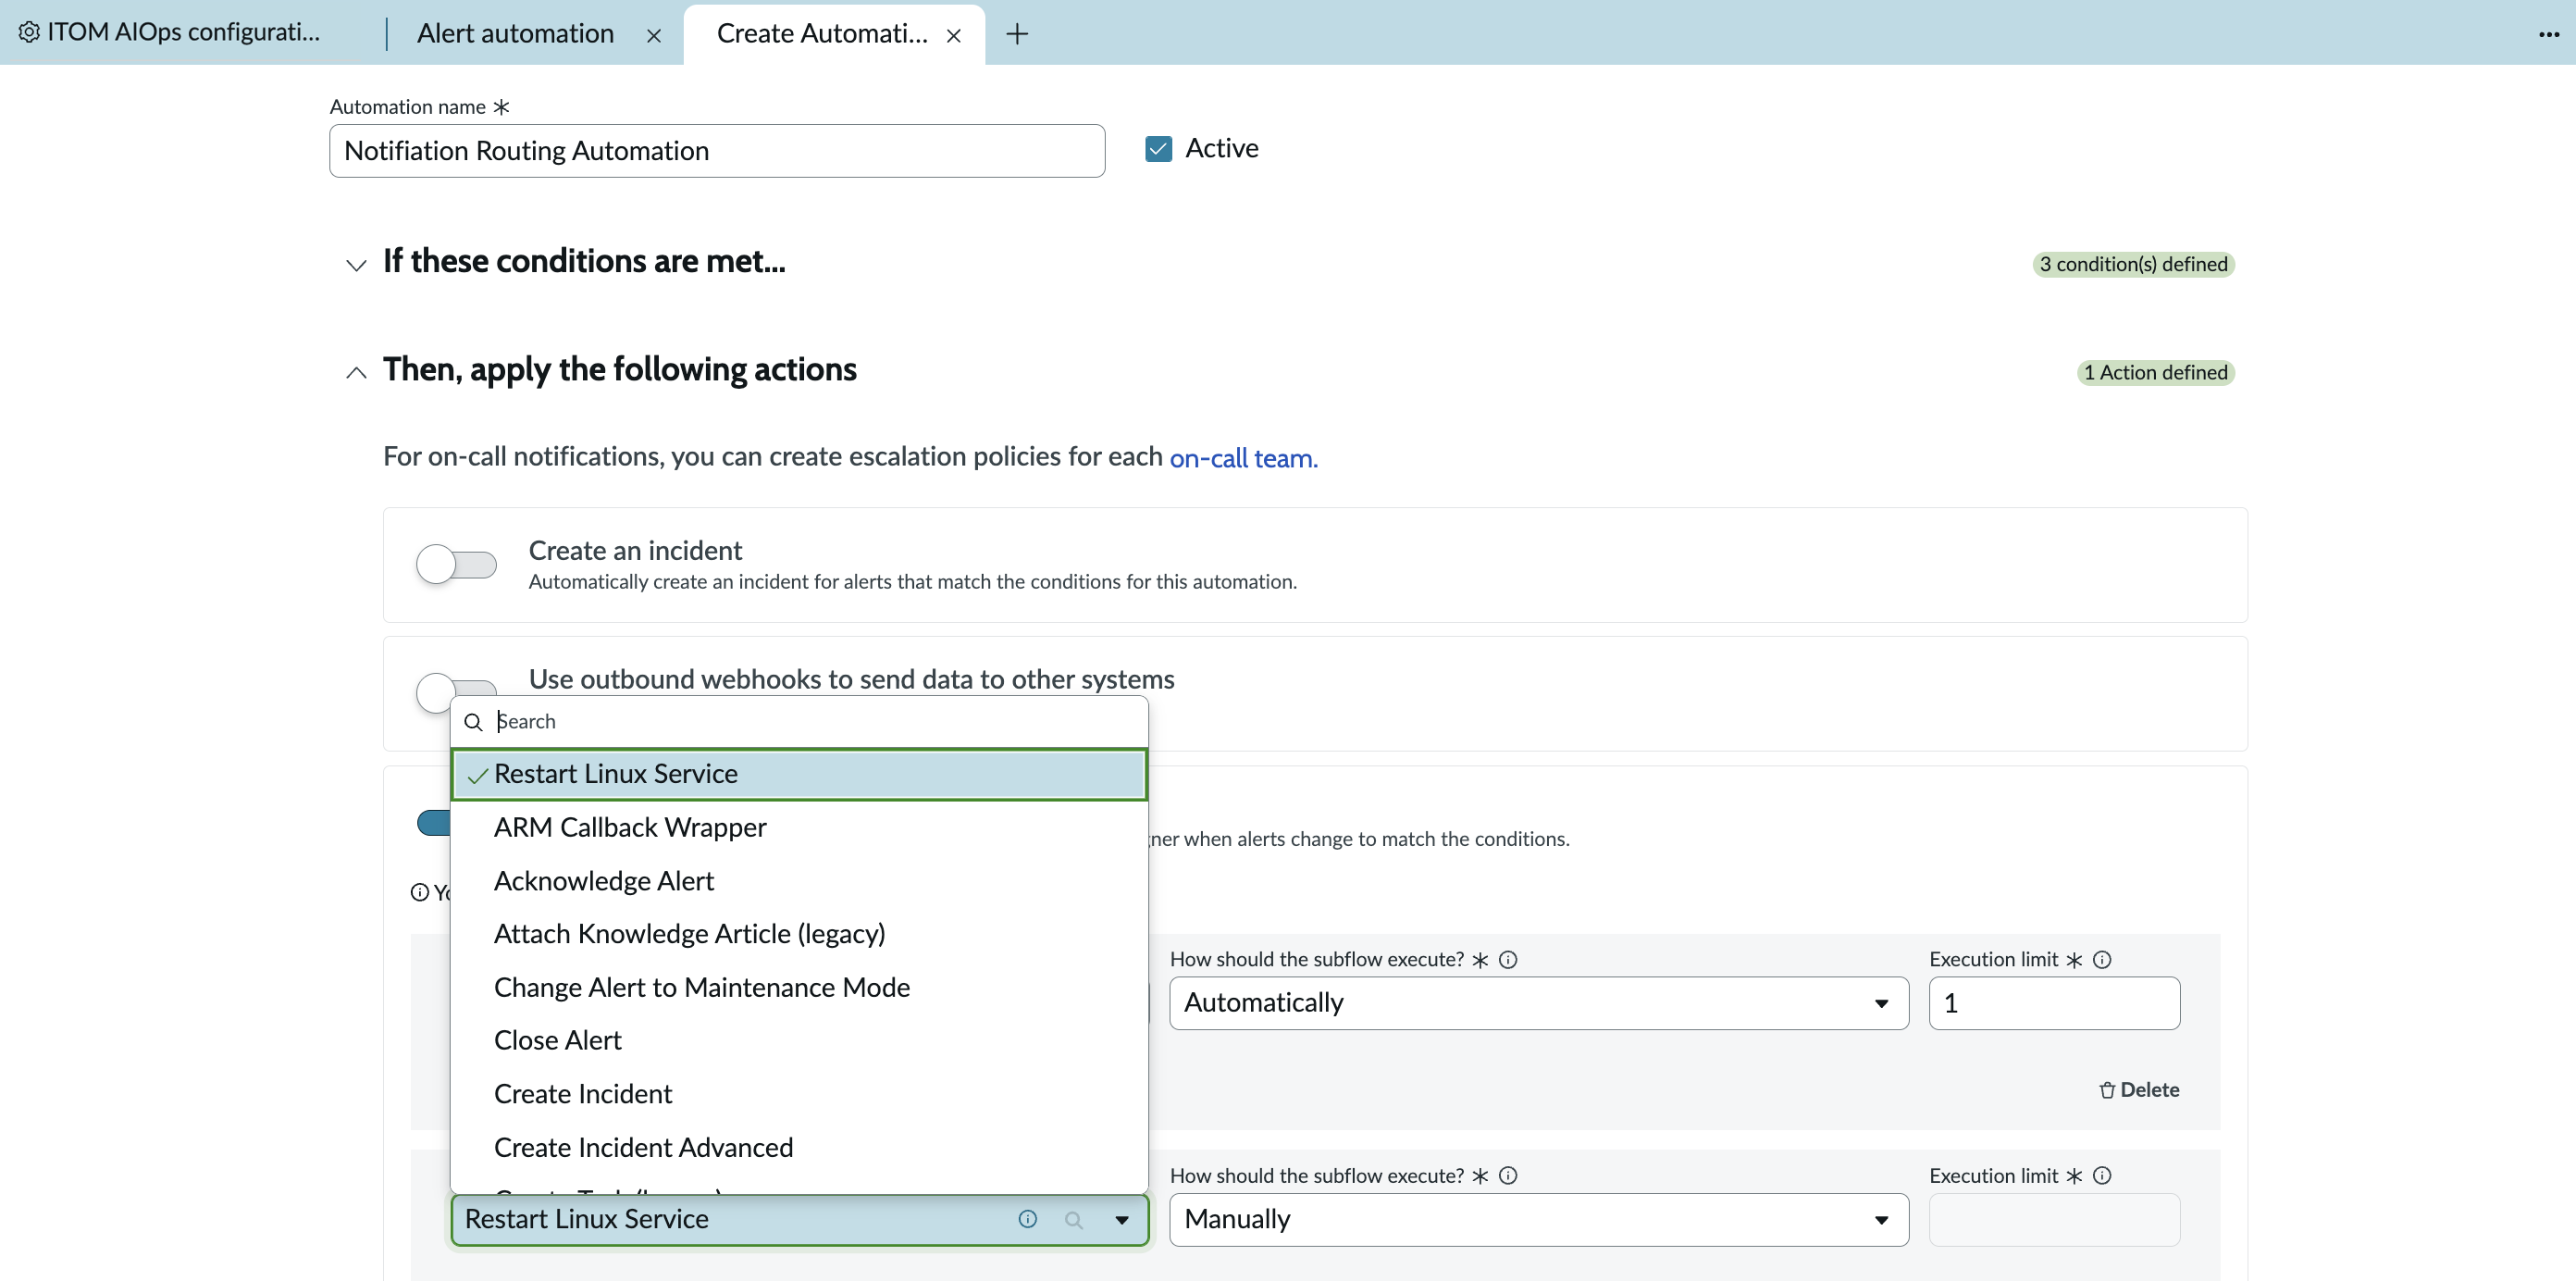Select Attach Knowledge Article (legacy) option
The width and height of the screenshot is (2576, 1281).
click(799, 933)
